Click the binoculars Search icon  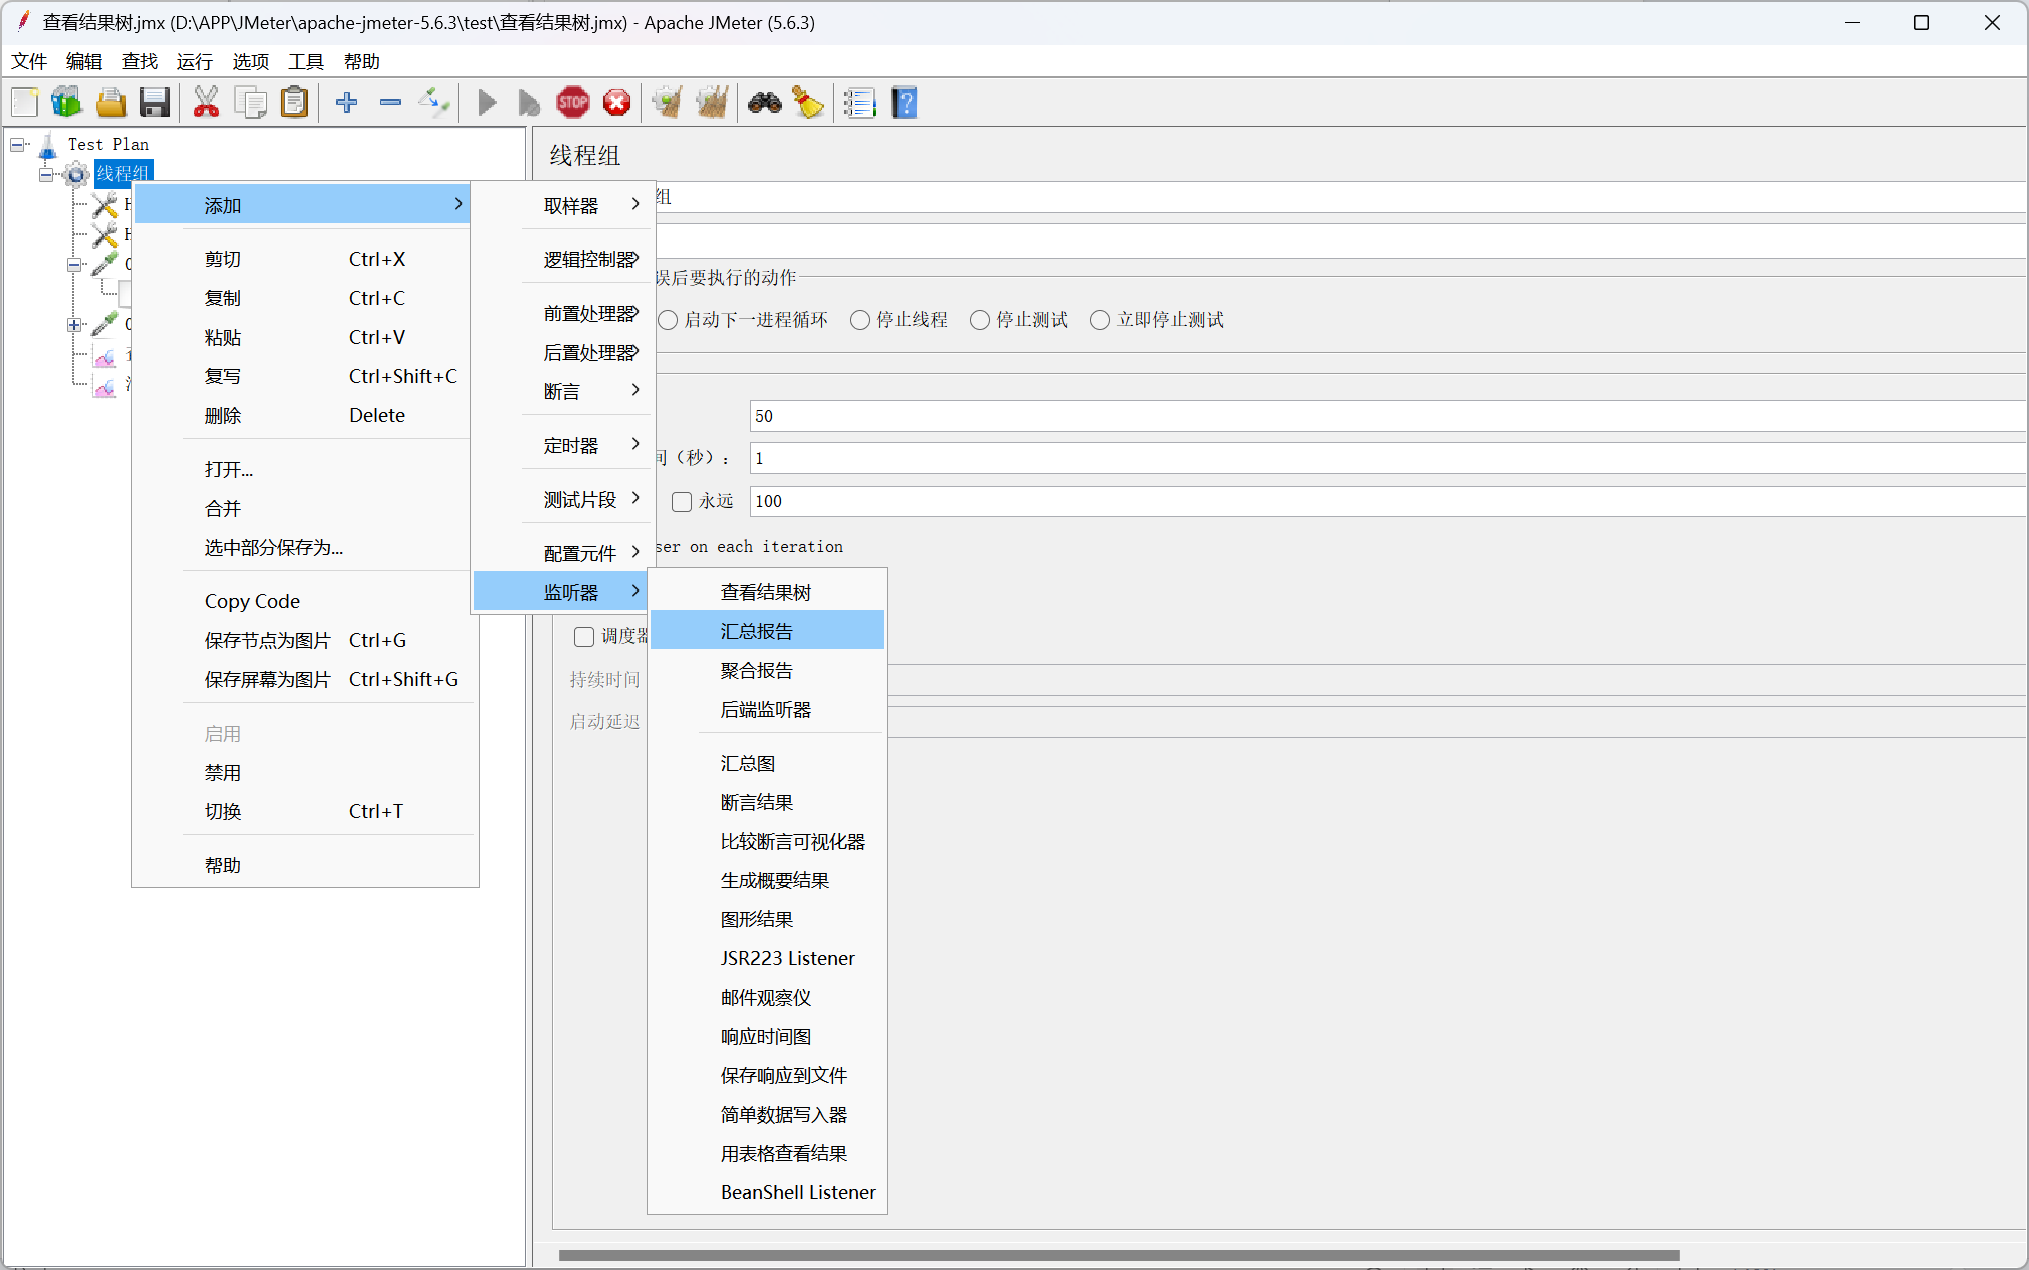(765, 102)
